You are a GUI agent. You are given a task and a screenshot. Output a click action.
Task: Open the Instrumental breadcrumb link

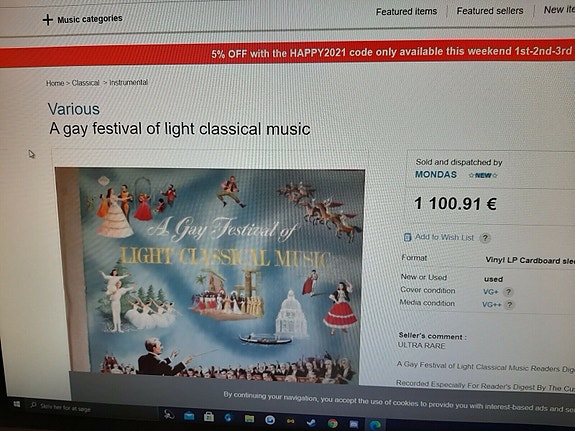[128, 82]
